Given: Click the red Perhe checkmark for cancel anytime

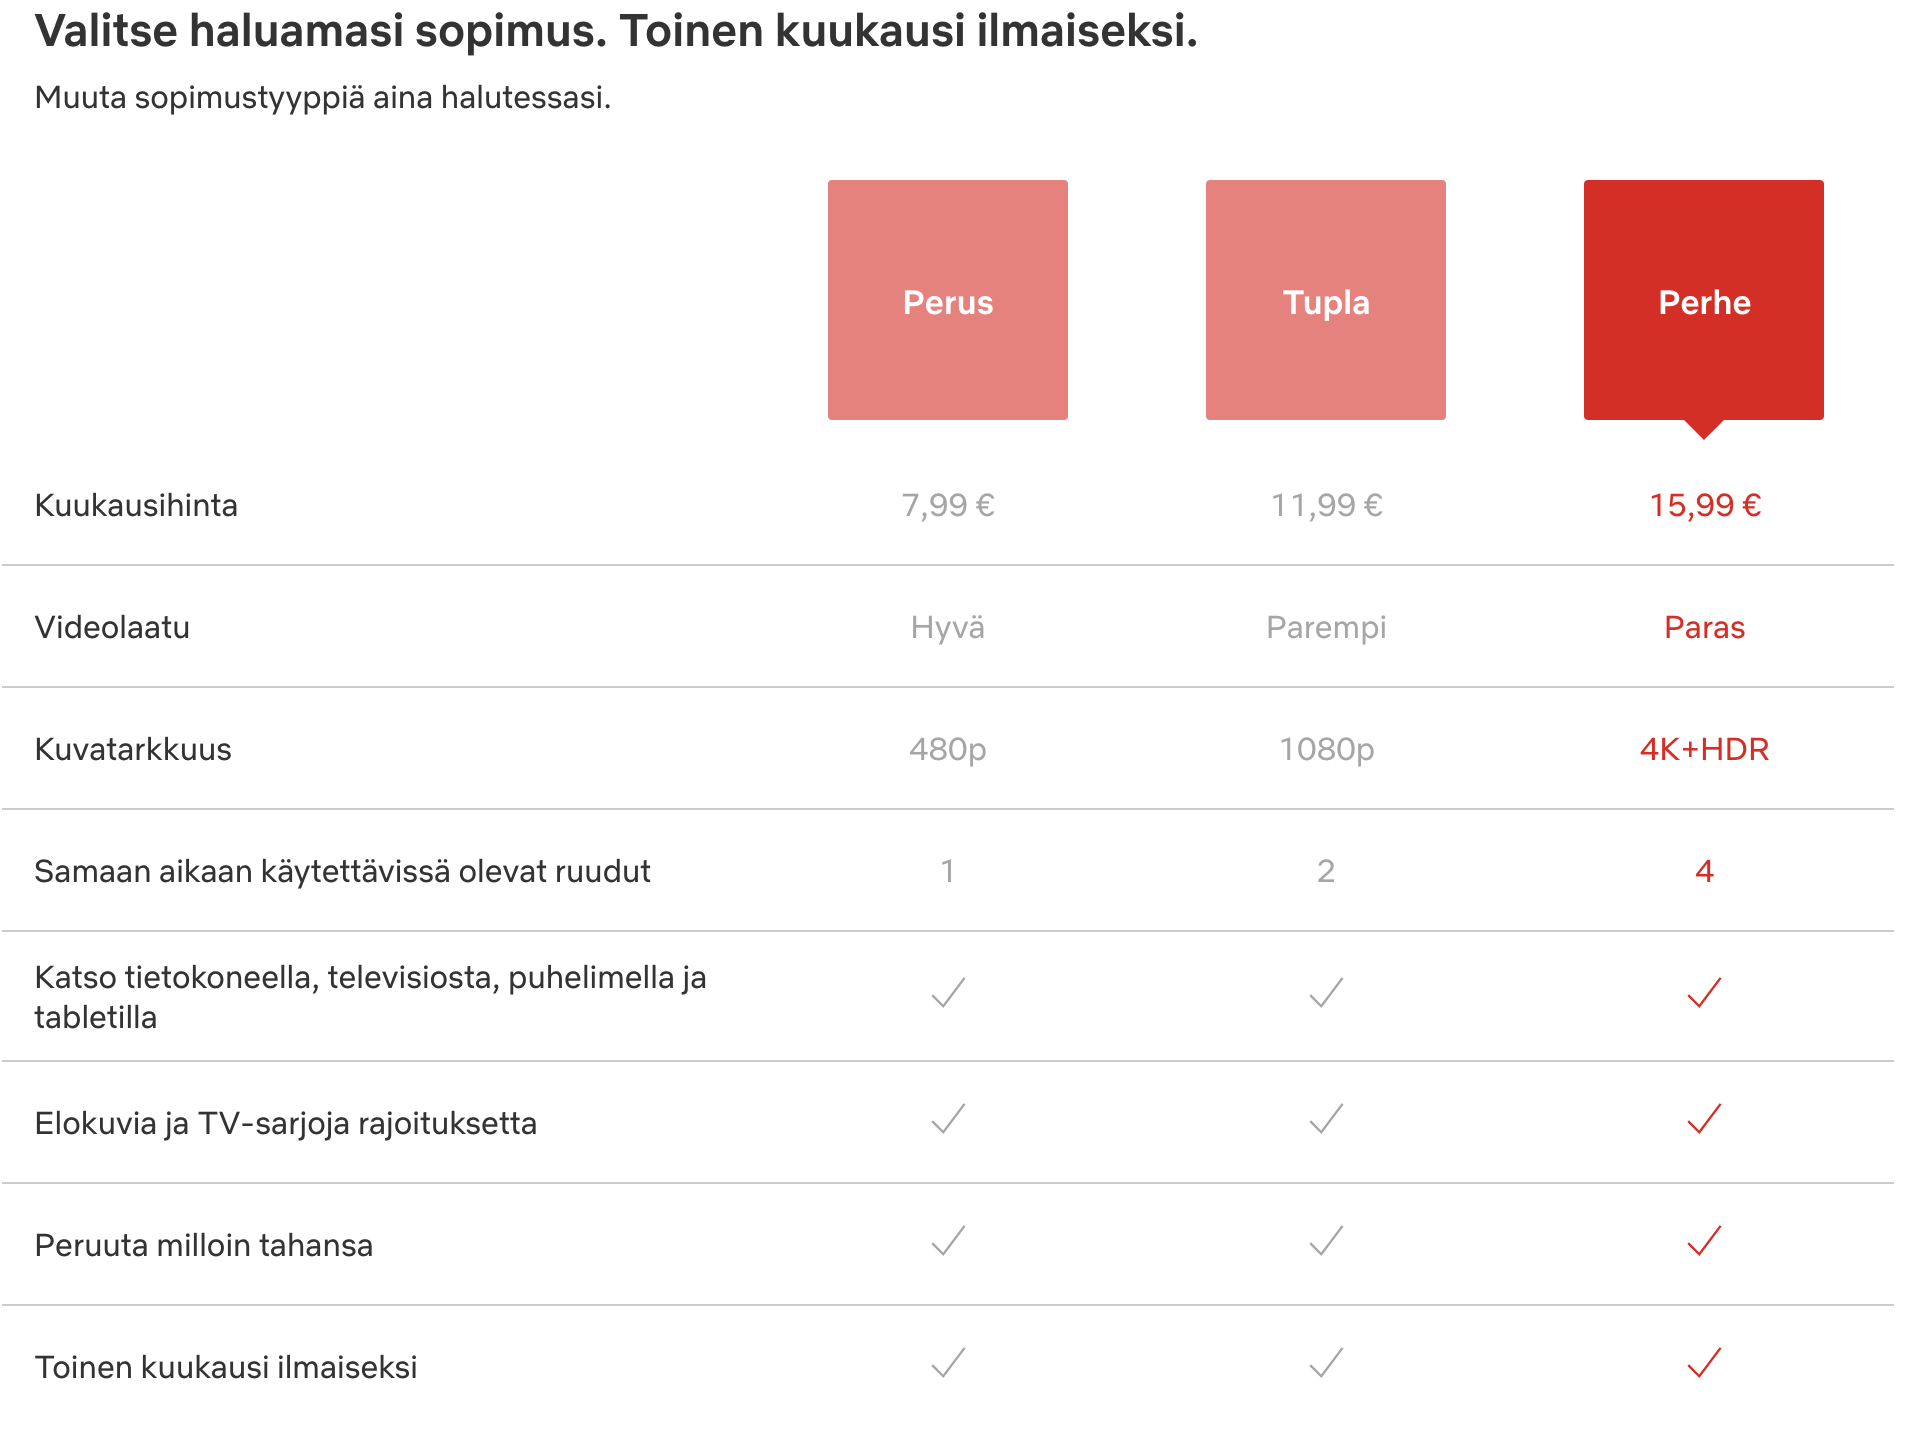Looking at the screenshot, I should (x=1704, y=1242).
